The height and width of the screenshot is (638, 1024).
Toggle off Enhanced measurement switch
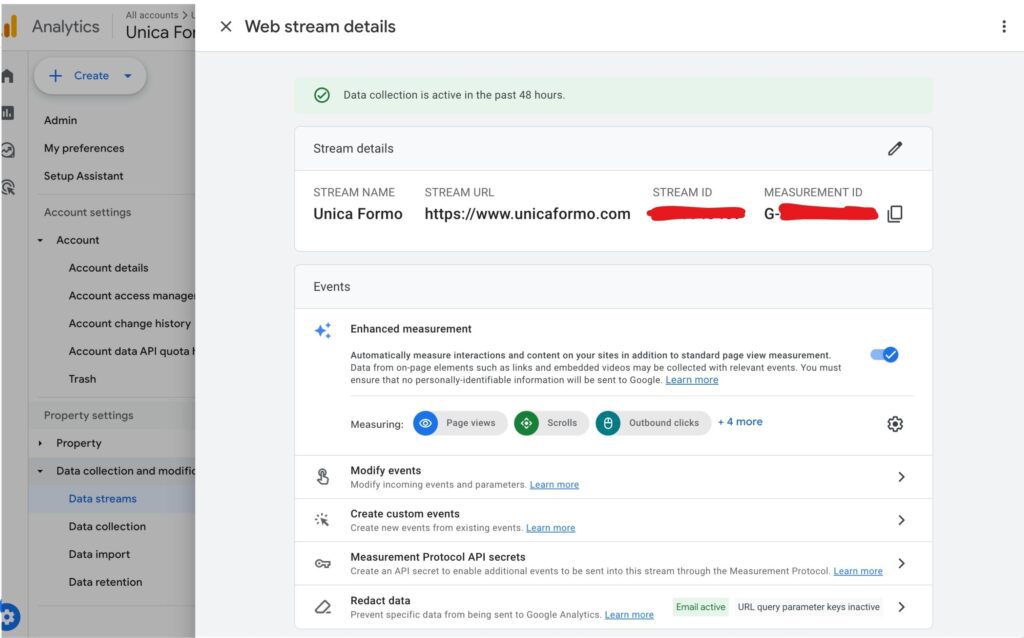[x=884, y=355]
